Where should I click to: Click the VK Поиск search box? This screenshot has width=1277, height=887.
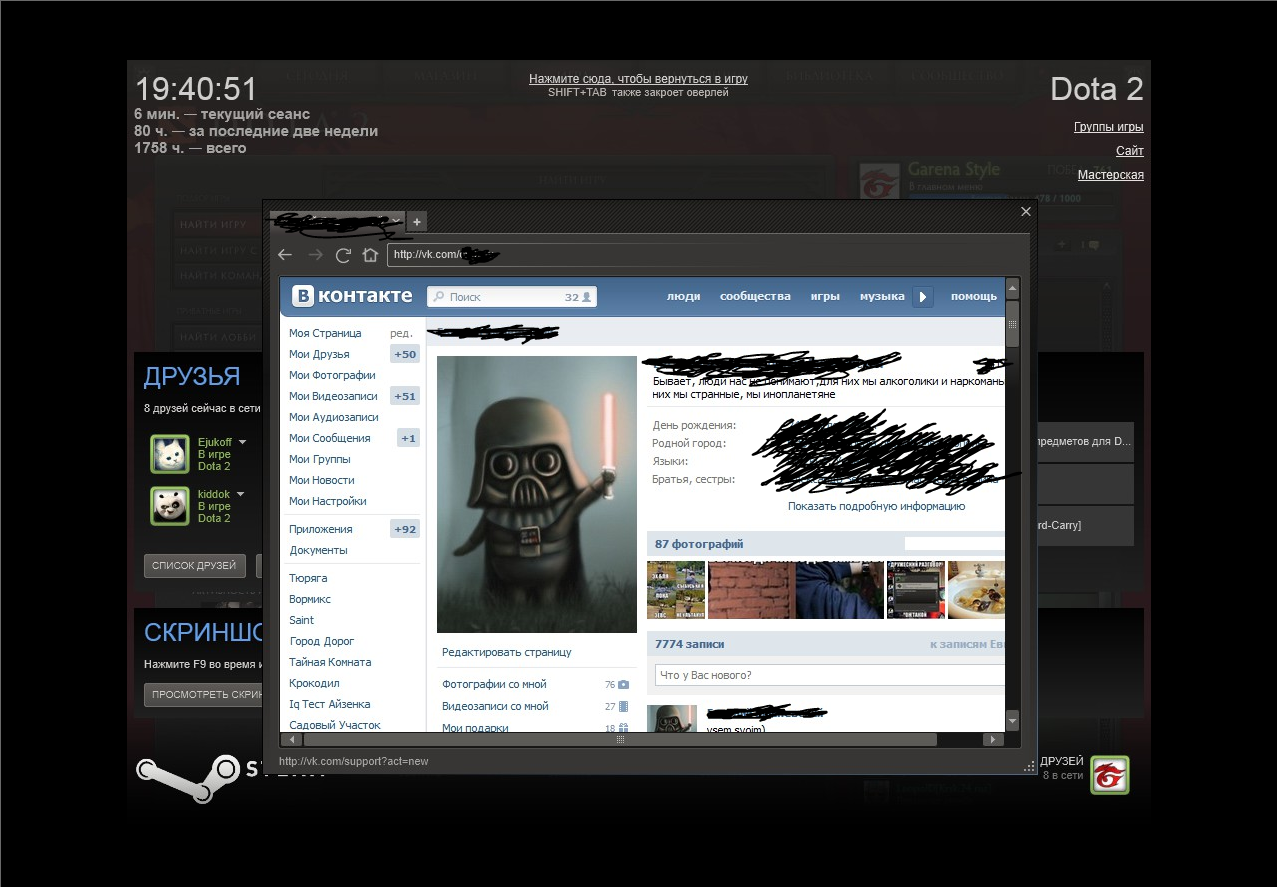click(500, 297)
